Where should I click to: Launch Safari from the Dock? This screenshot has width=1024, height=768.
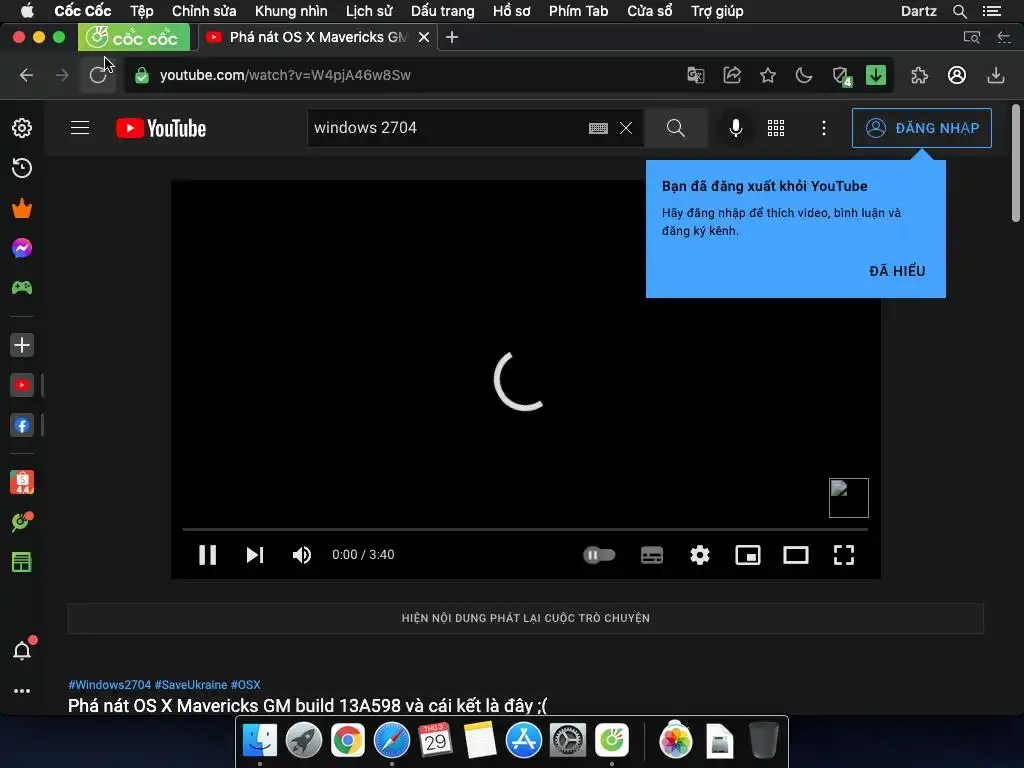pyautogui.click(x=392, y=741)
